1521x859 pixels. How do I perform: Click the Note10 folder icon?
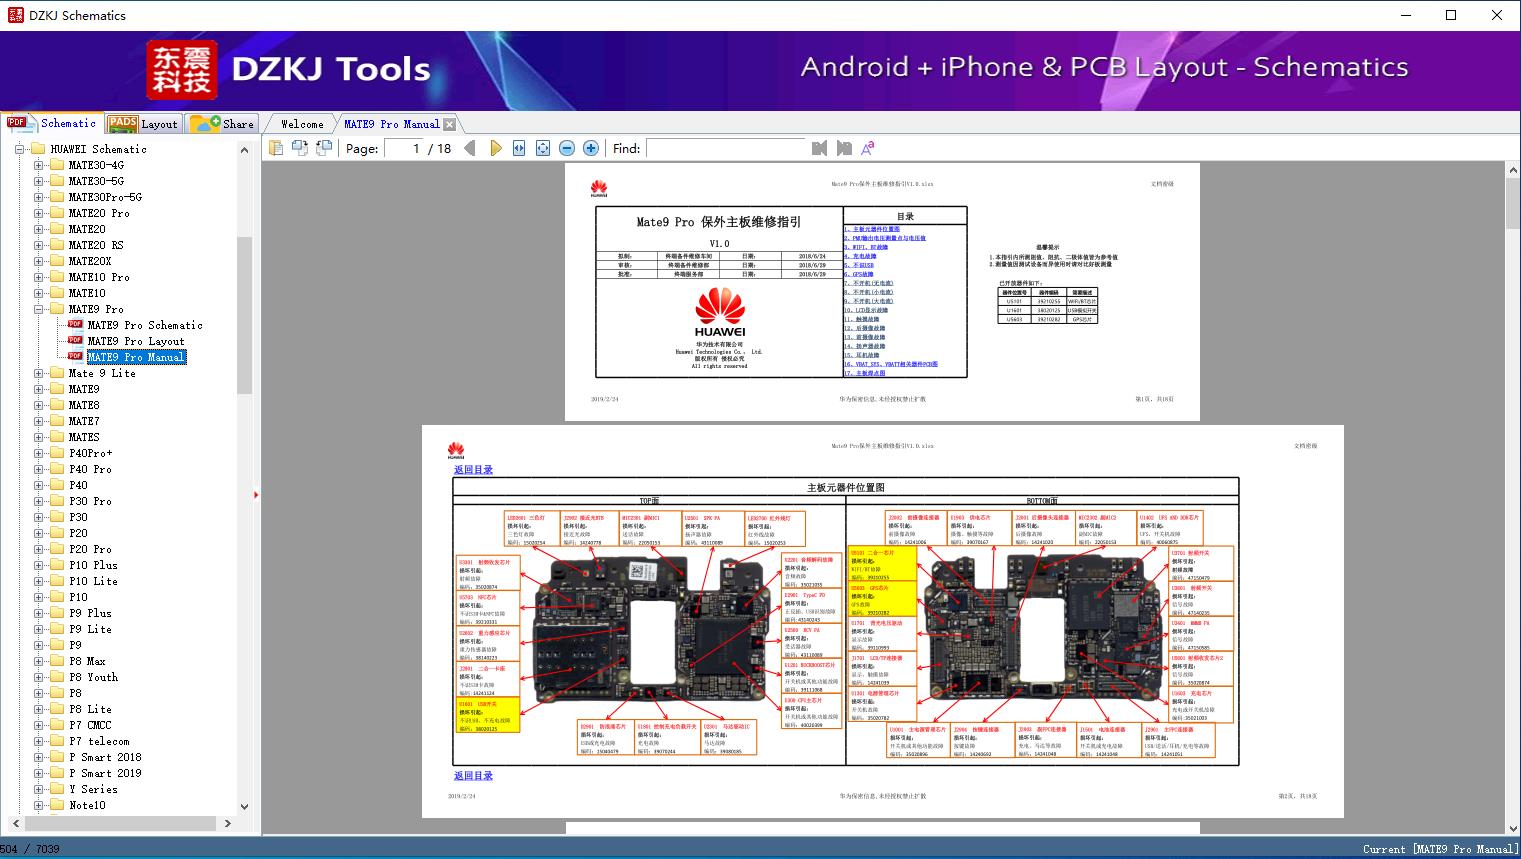tap(57, 805)
